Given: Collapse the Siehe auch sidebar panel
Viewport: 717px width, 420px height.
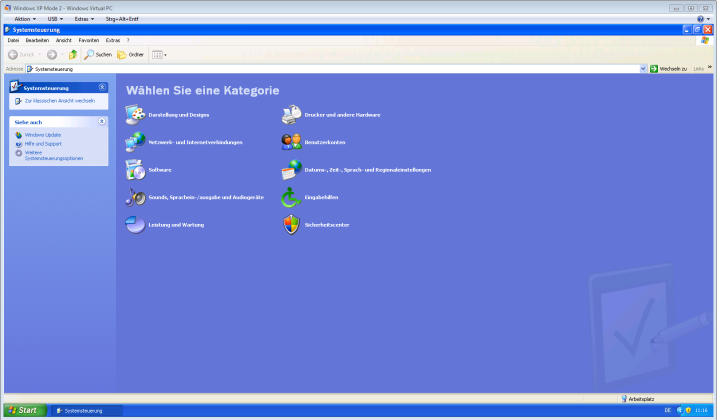Looking at the screenshot, I should 102,122.
